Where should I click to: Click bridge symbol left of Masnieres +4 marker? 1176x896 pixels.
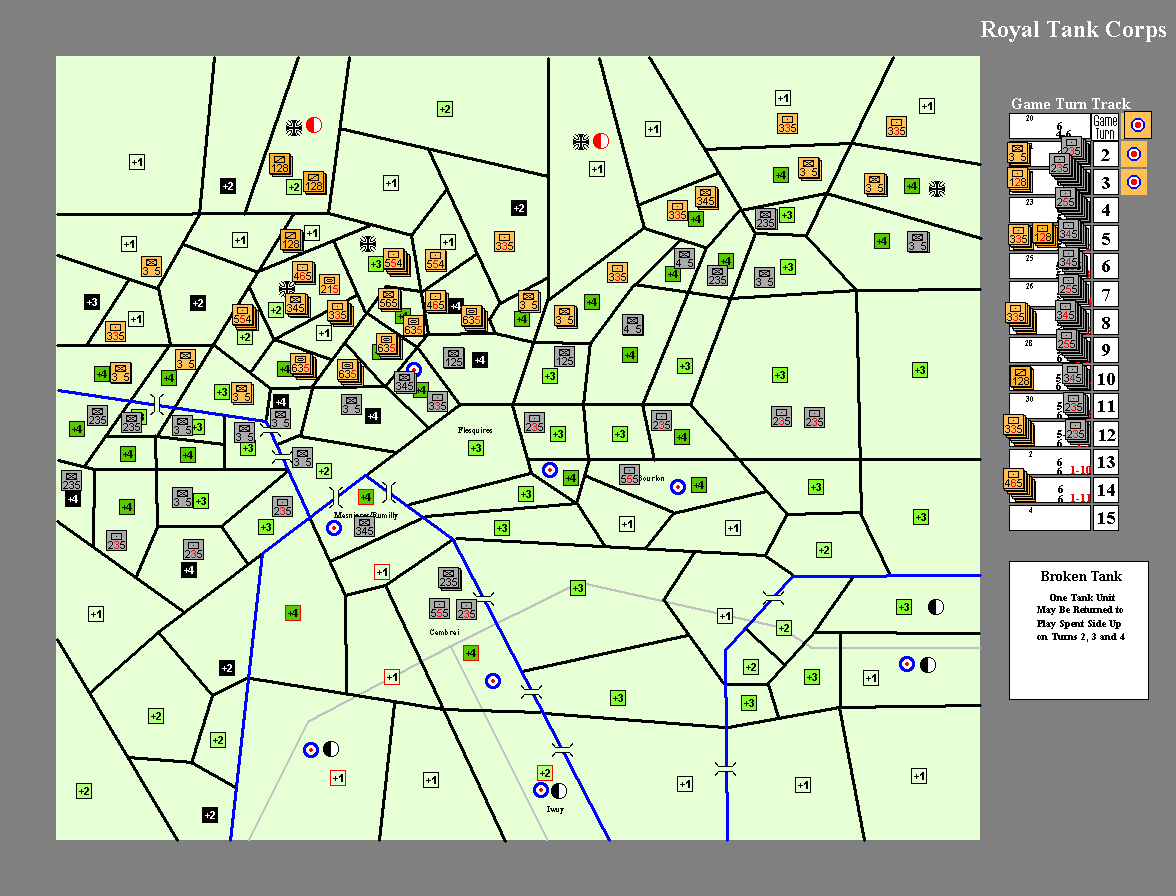[337, 496]
